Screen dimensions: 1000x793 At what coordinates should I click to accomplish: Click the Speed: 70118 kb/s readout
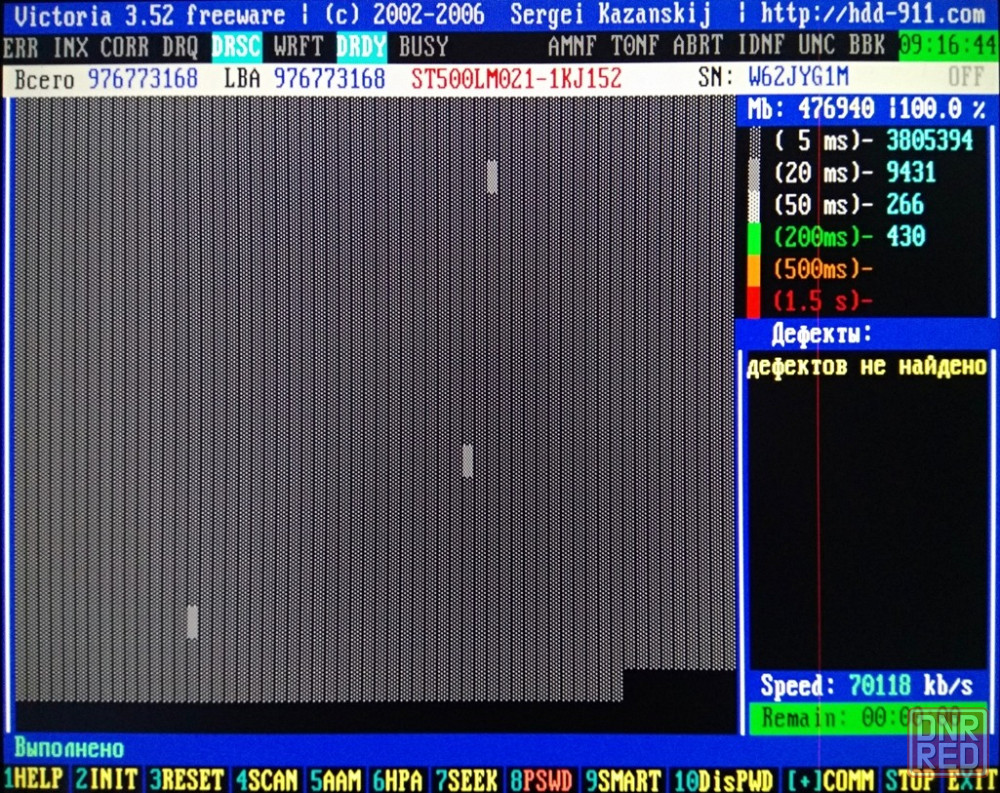tap(867, 686)
